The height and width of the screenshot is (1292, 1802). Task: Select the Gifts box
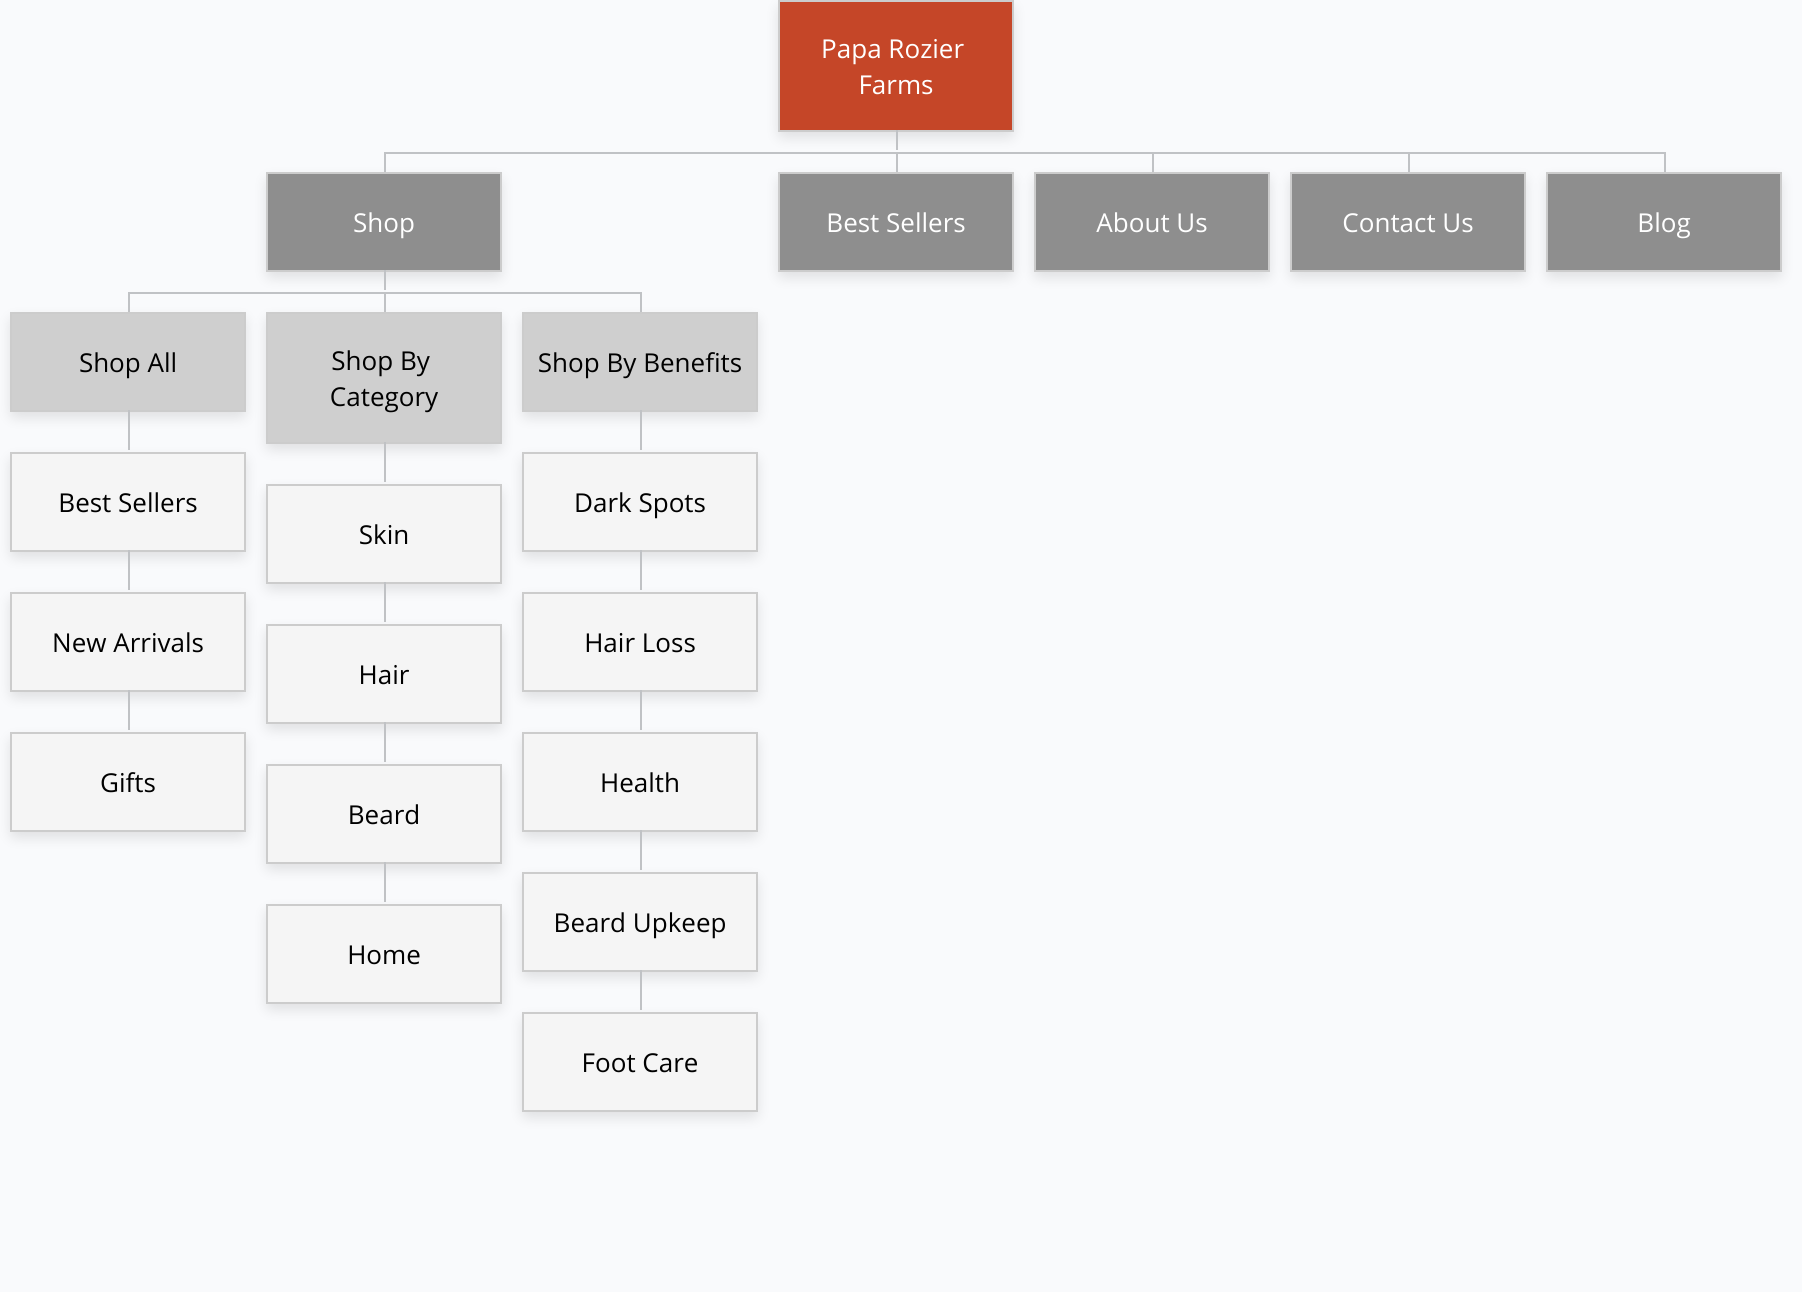point(128,782)
